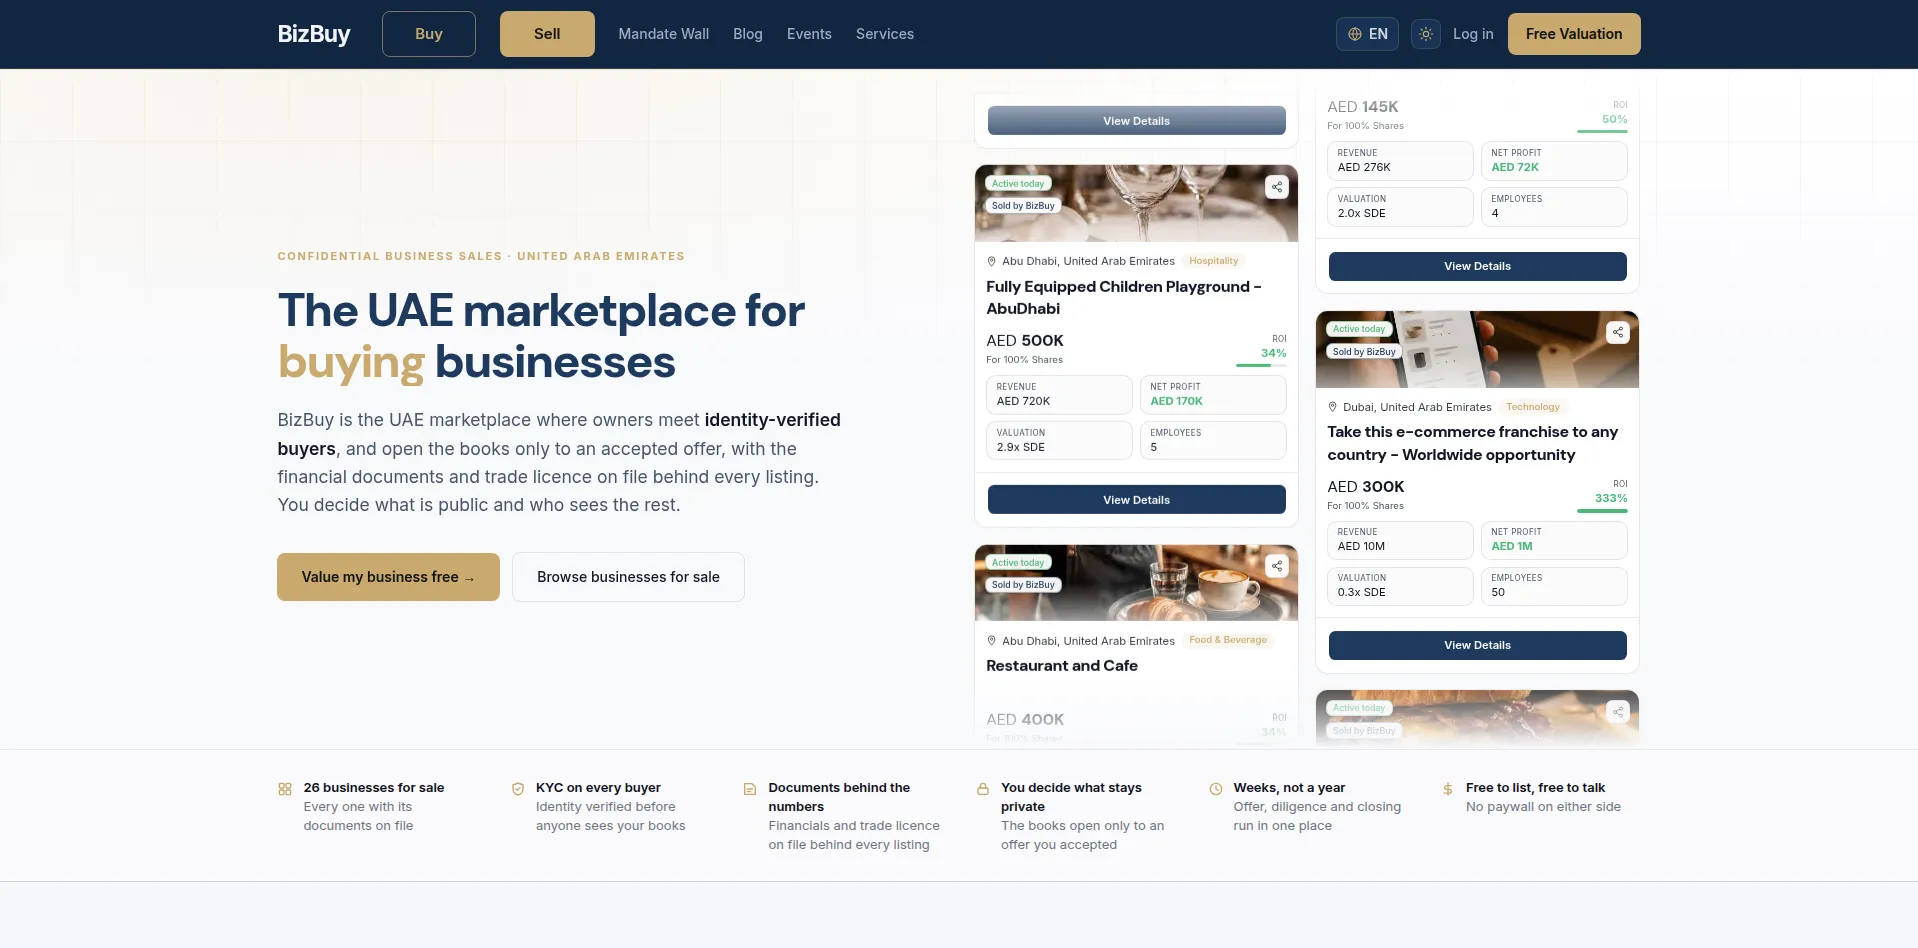Viewport: 1918px width, 948px height.
Task: Click the location pin on Children Playground listing
Action: (x=992, y=261)
